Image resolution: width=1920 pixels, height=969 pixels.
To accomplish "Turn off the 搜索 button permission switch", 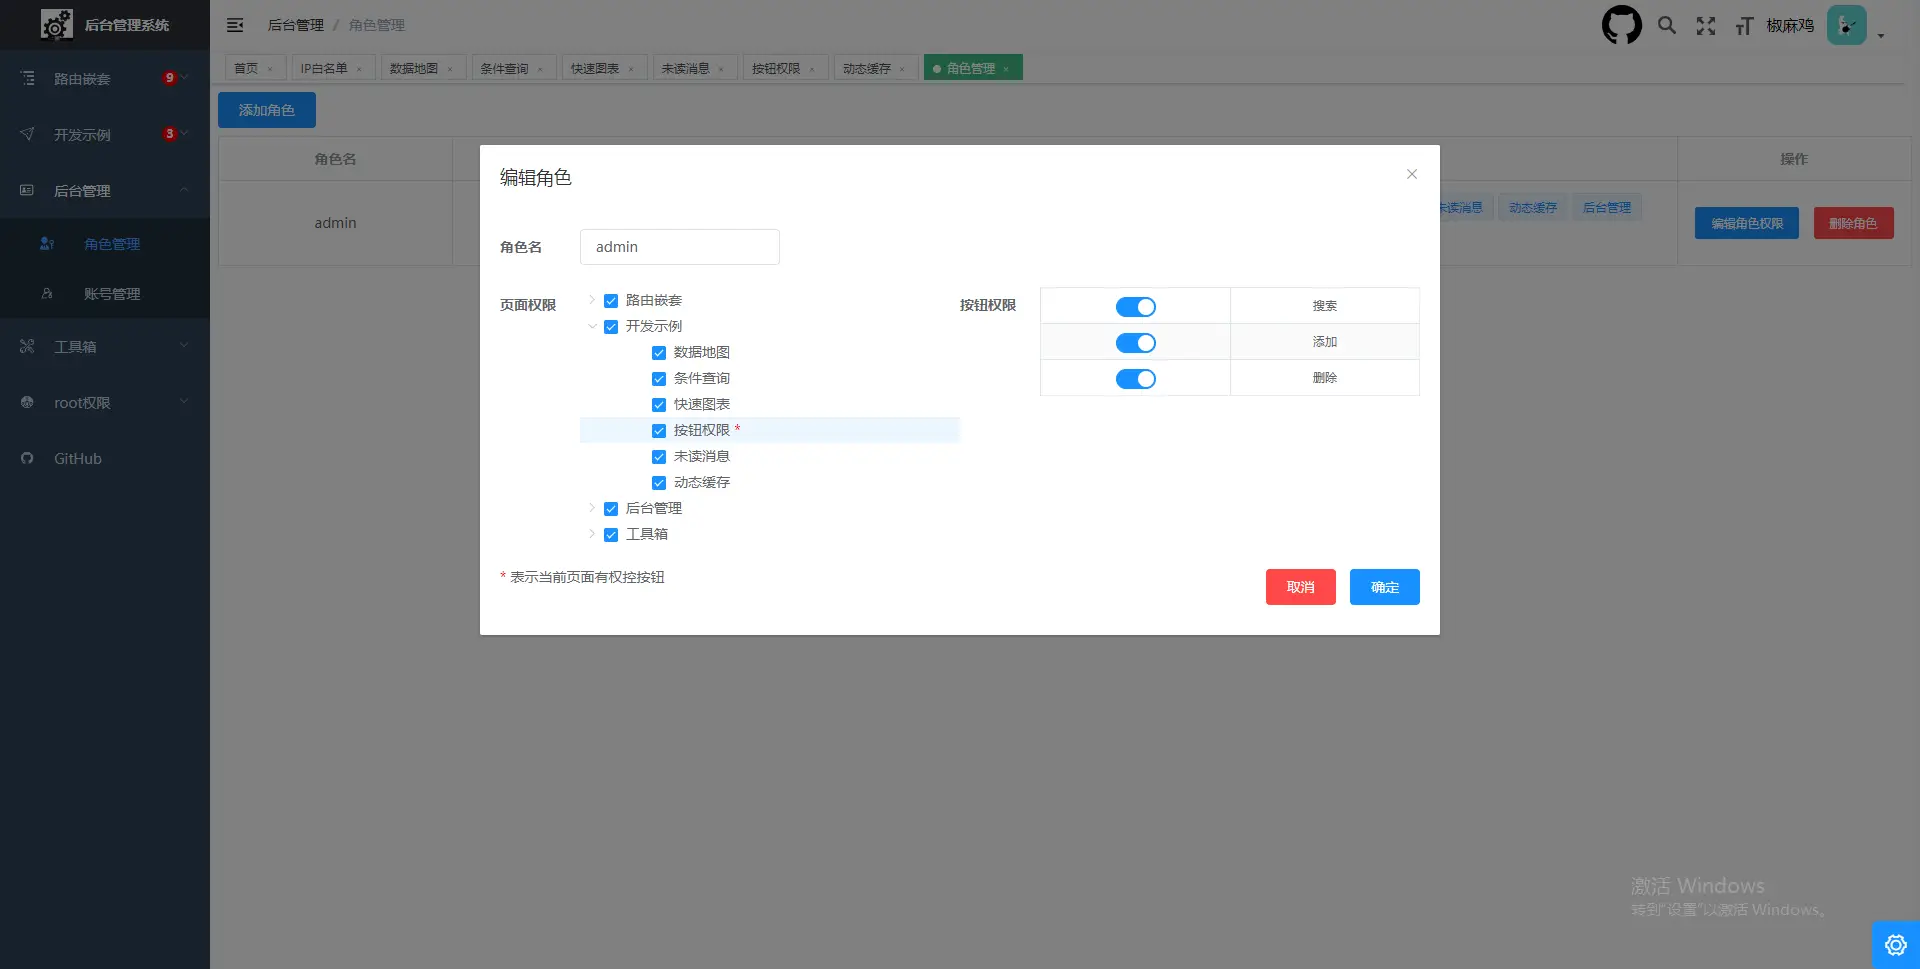I will [1135, 307].
